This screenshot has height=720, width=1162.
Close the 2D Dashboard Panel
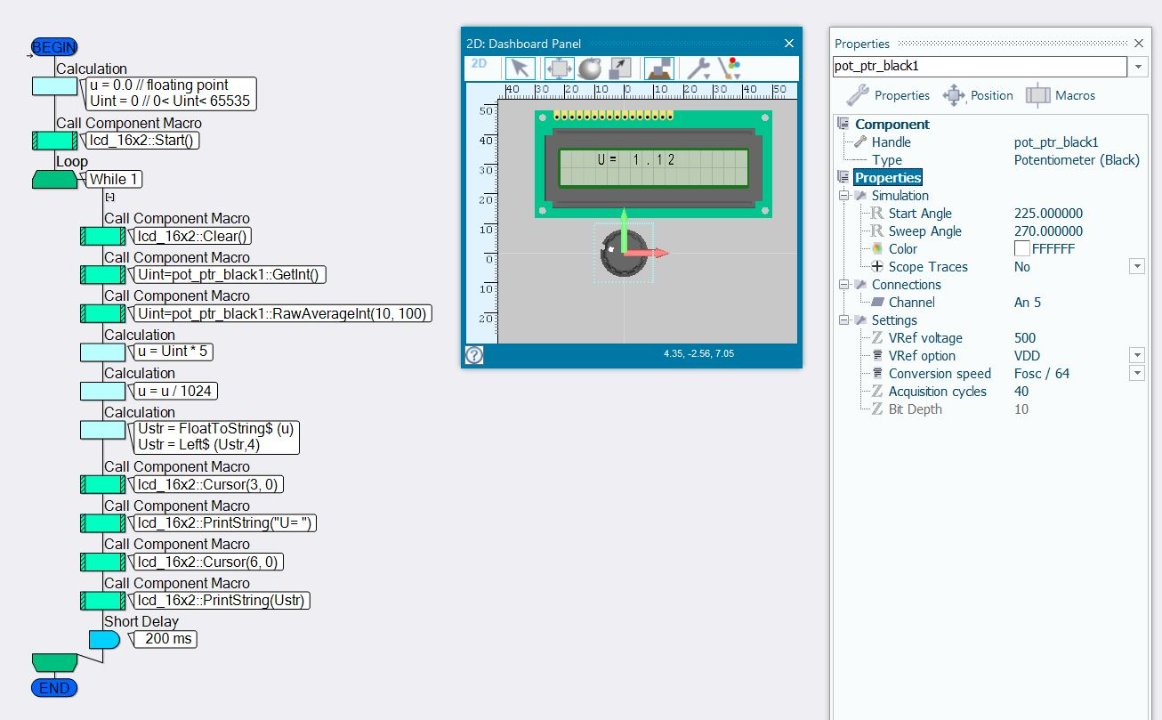click(x=789, y=43)
